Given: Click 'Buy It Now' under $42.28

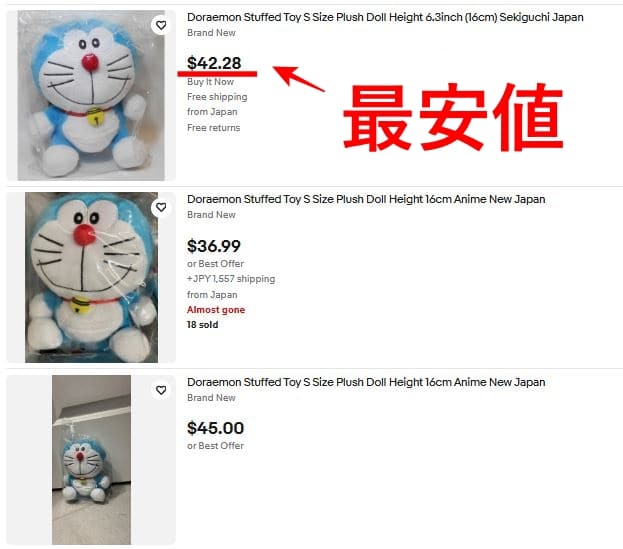Looking at the screenshot, I should pos(210,82).
